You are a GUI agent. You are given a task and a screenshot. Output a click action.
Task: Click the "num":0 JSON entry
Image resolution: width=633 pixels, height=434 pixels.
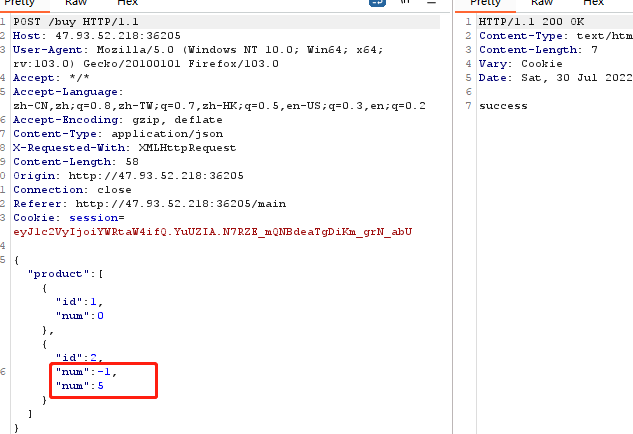point(80,316)
